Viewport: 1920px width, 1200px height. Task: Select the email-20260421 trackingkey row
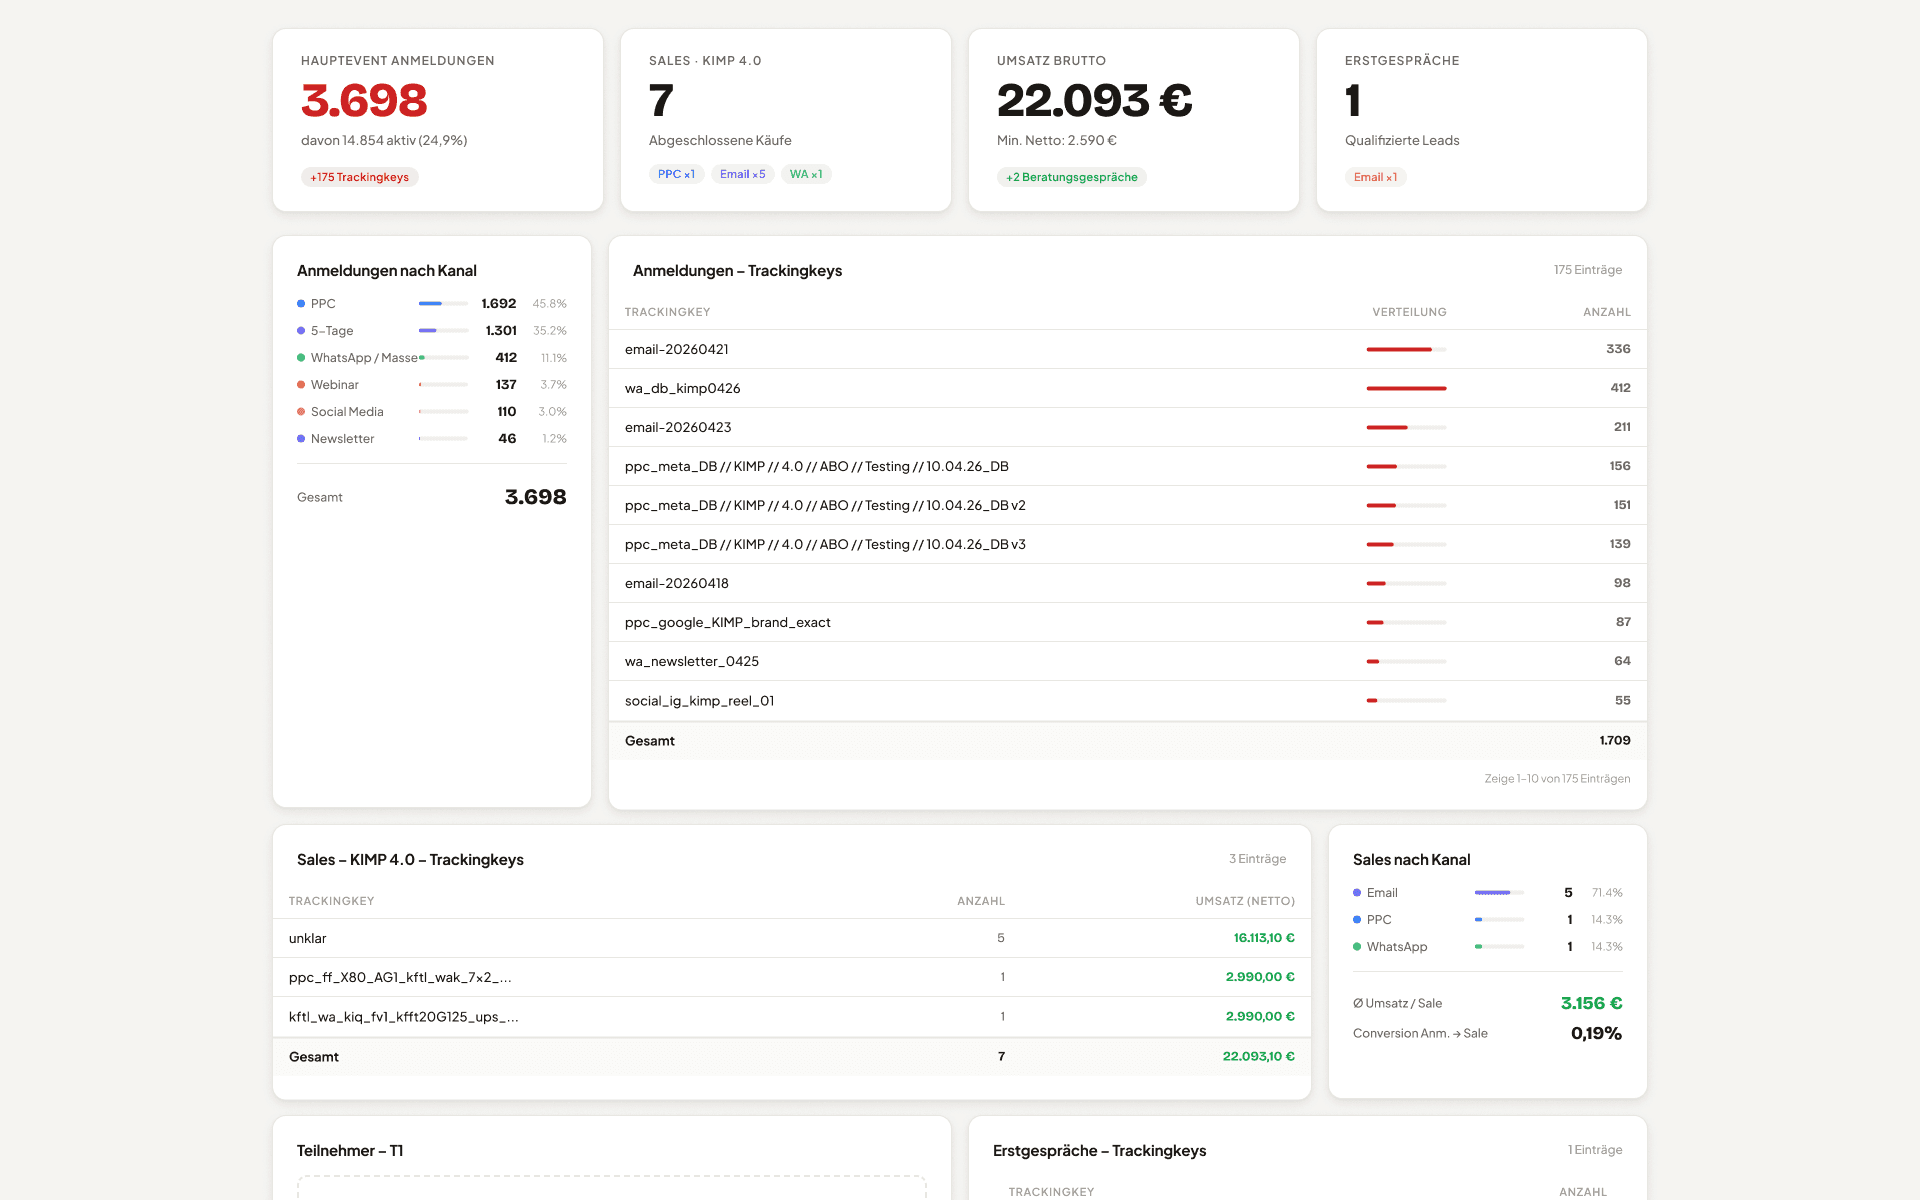(677, 349)
